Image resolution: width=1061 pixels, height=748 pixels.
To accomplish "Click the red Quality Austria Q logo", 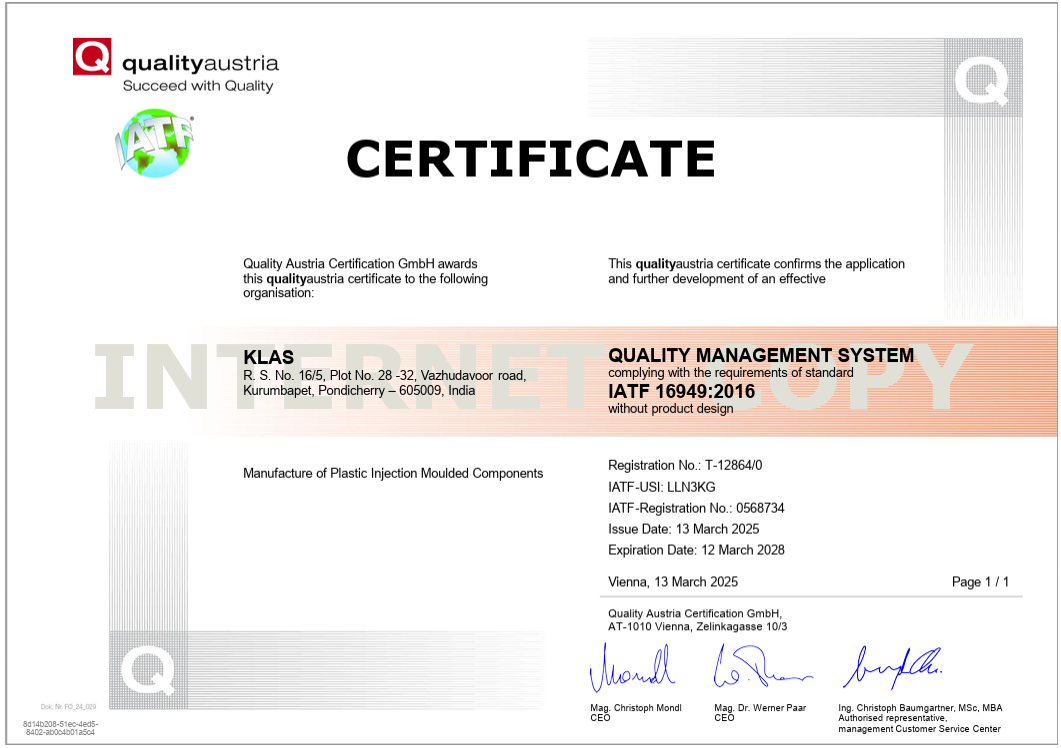I will click(92, 56).
